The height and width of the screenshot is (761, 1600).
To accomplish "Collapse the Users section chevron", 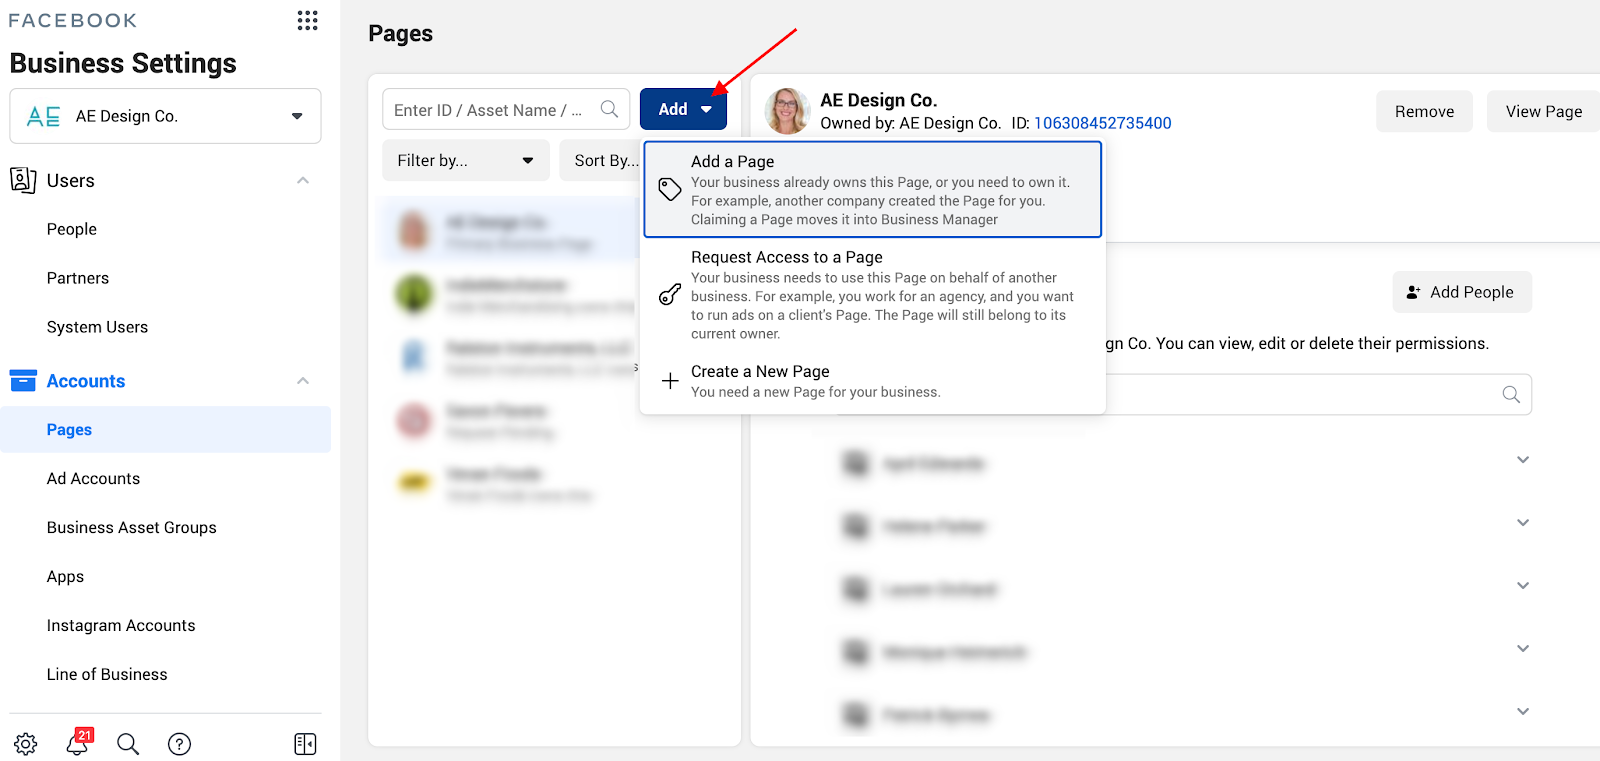I will (303, 181).
